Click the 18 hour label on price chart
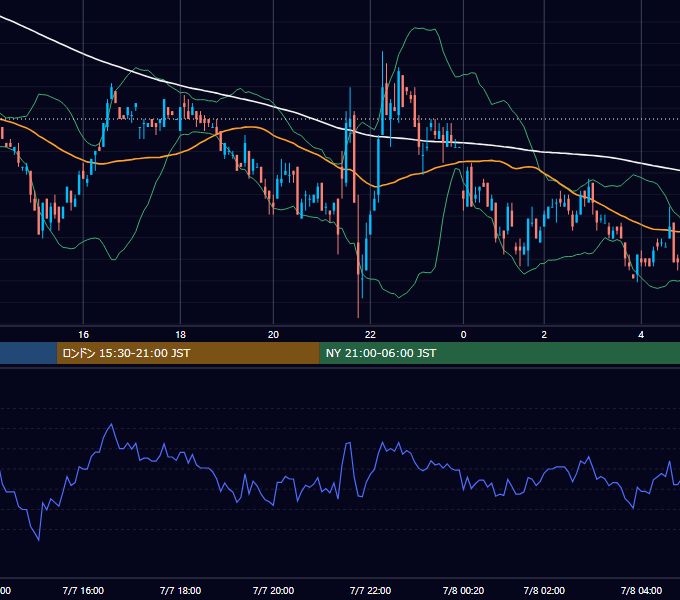The image size is (680, 600). [180, 335]
